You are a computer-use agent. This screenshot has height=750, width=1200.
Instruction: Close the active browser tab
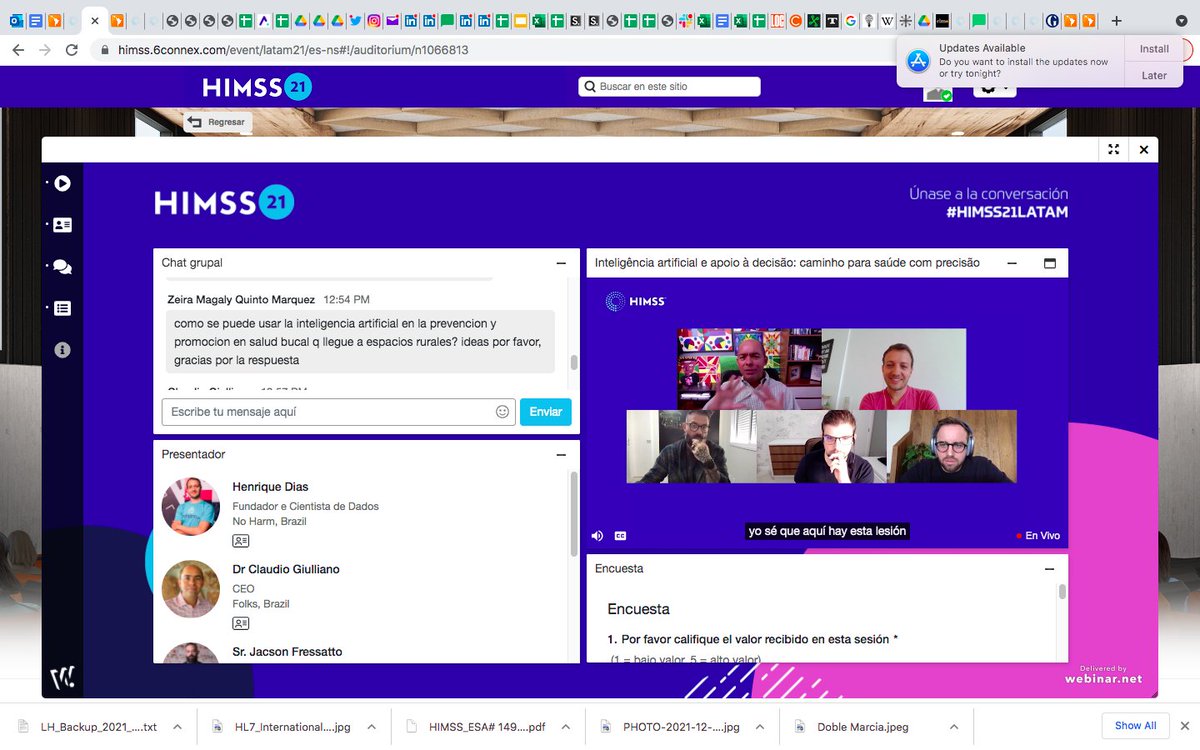[x=95, y=20]
